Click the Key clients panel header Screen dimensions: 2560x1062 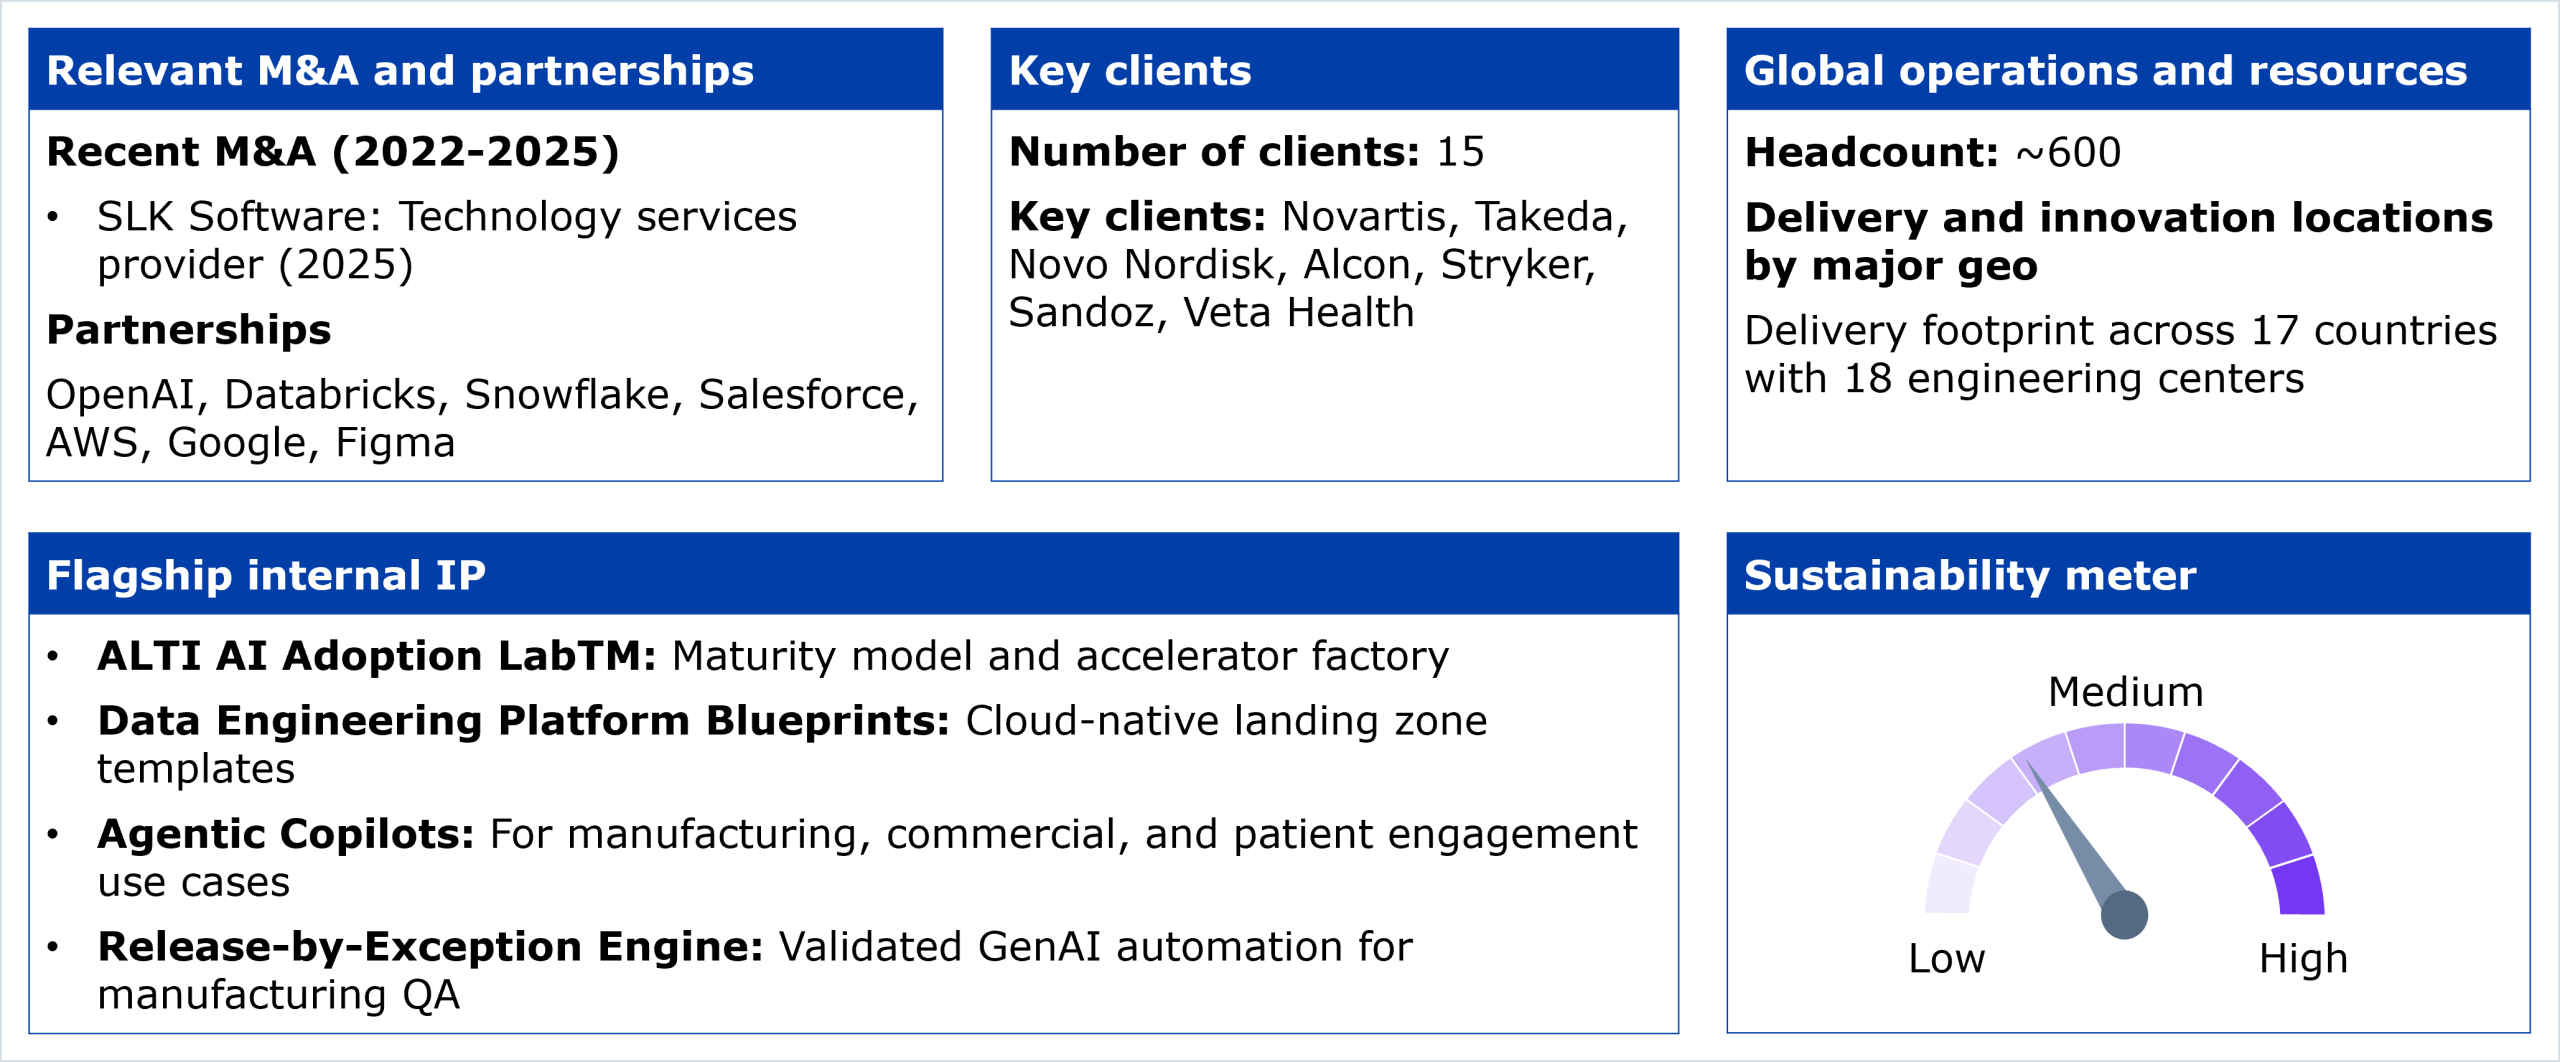click(x=1130, y=71)
